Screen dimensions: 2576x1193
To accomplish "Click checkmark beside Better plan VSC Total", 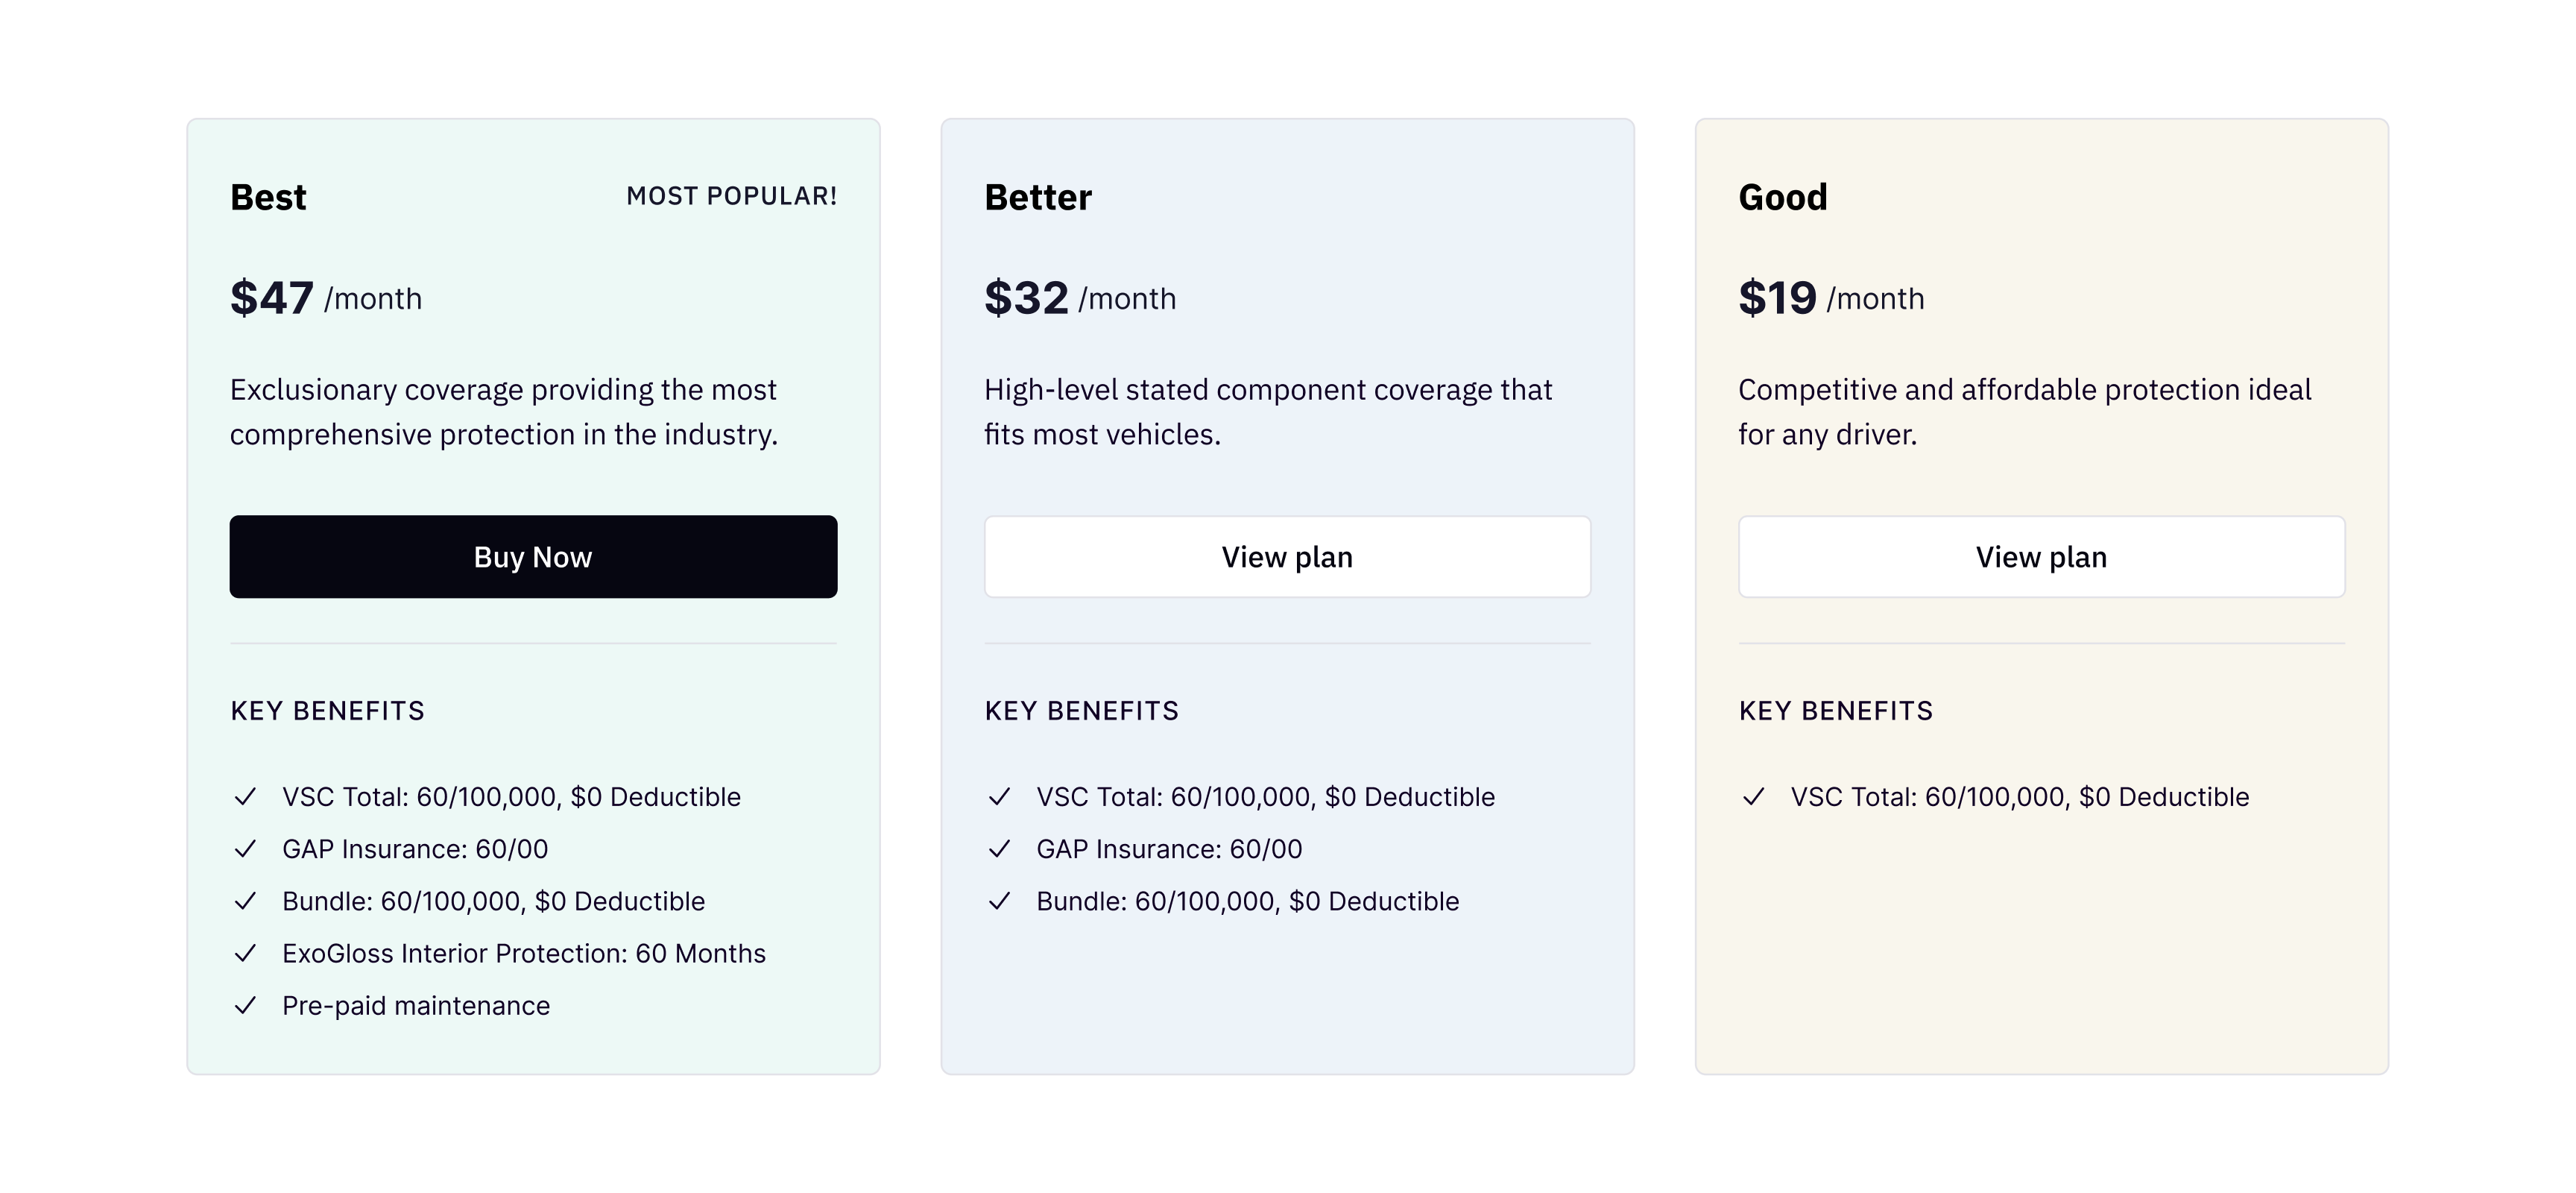I will pyautogui.click(x=999, y=797).
